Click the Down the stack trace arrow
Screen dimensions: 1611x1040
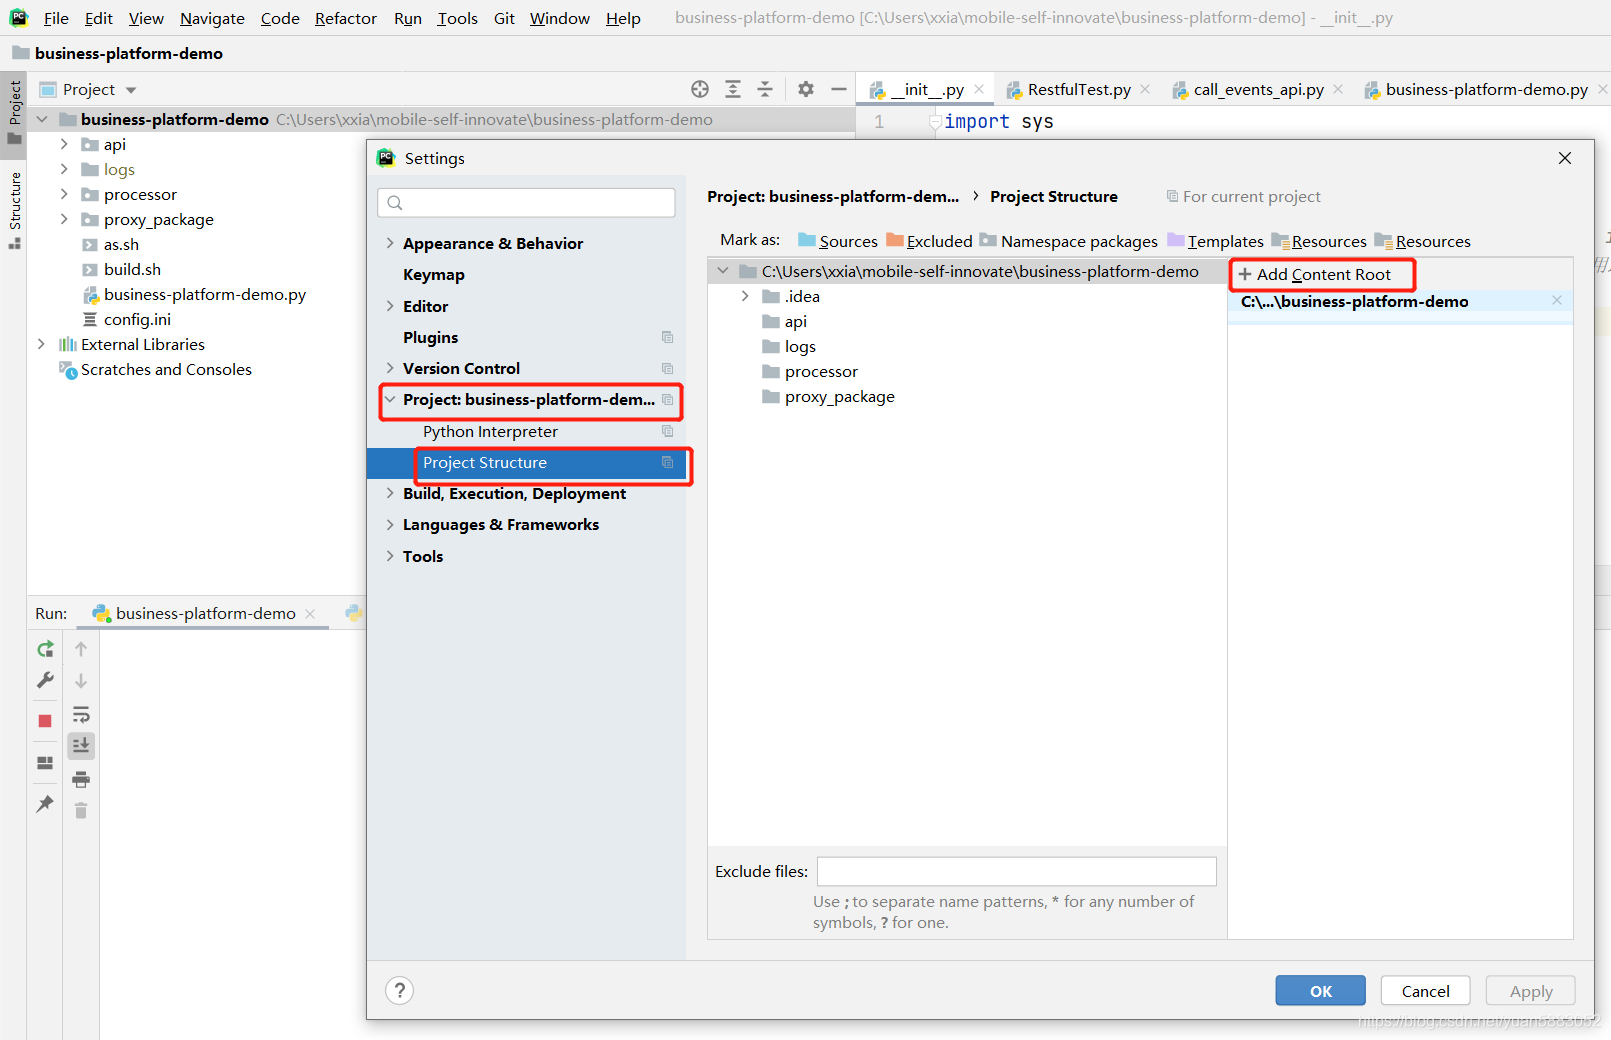coord(81,681)
